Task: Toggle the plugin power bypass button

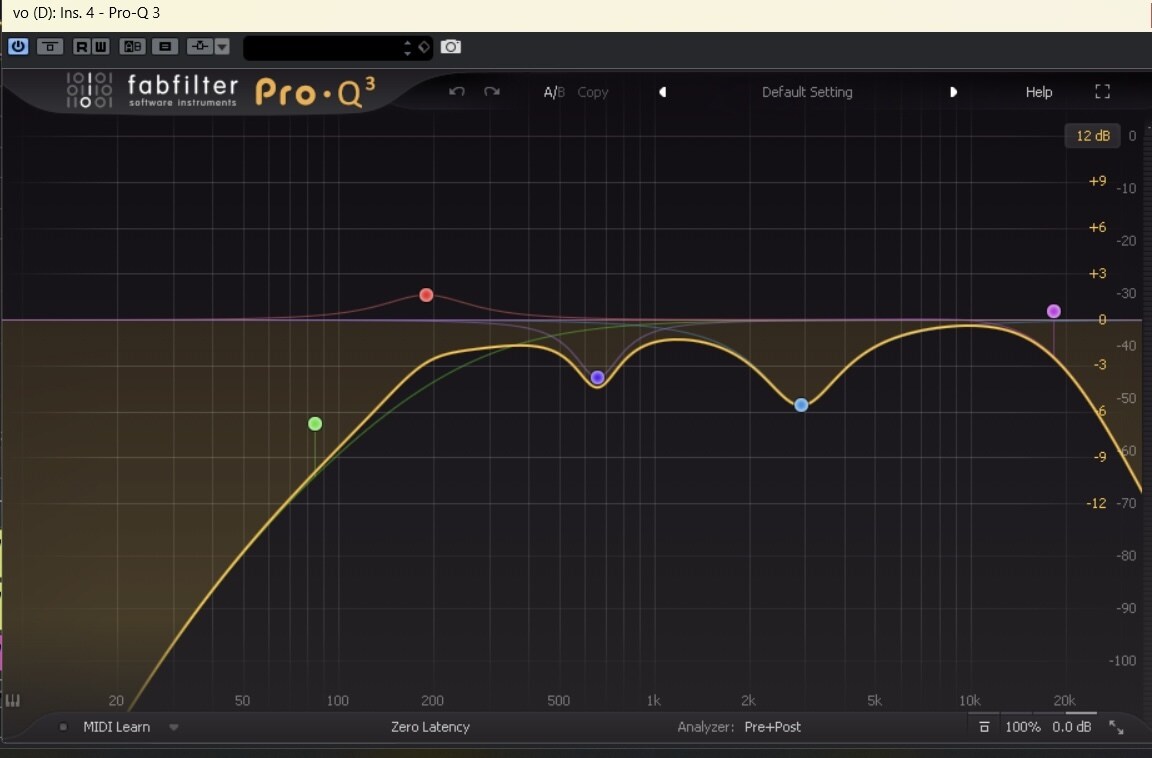Action: pyautogui.click(x=18, y=46)
